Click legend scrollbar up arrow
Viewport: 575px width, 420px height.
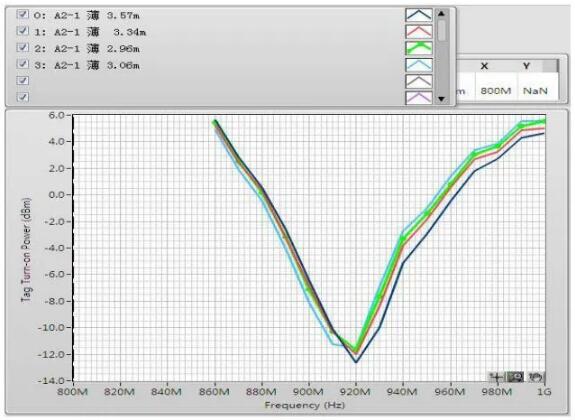tap(442, 14)
